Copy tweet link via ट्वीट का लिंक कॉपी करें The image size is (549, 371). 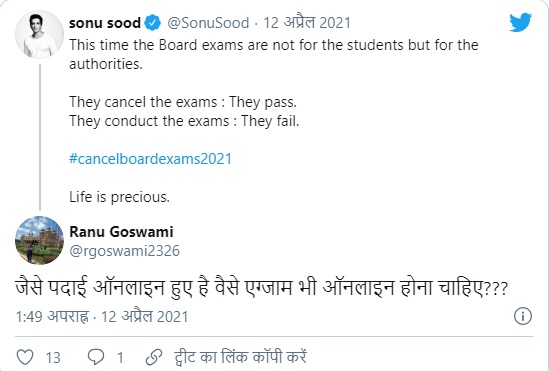[240, 357]
